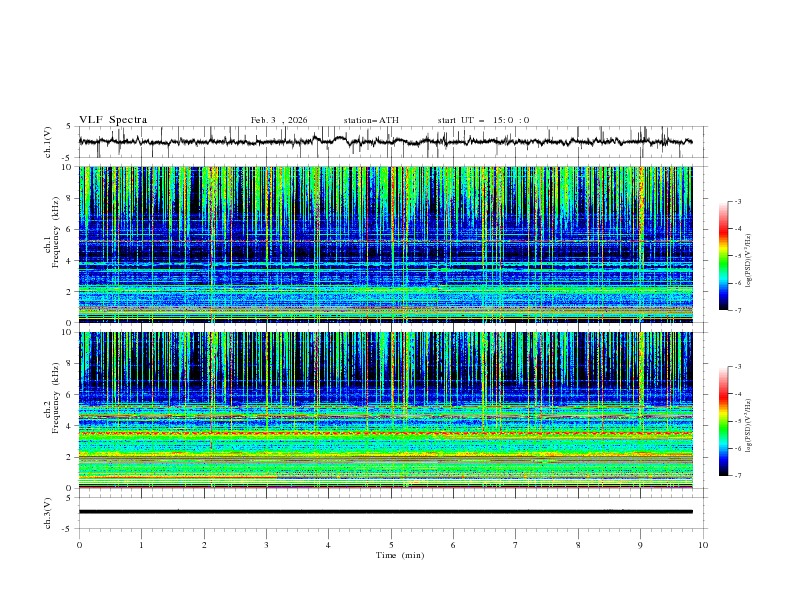Image resolution: width=792 pixels, height=612 pixels.
Task: Click the 9 minute tick label on time axis
Action: (640, 545)
